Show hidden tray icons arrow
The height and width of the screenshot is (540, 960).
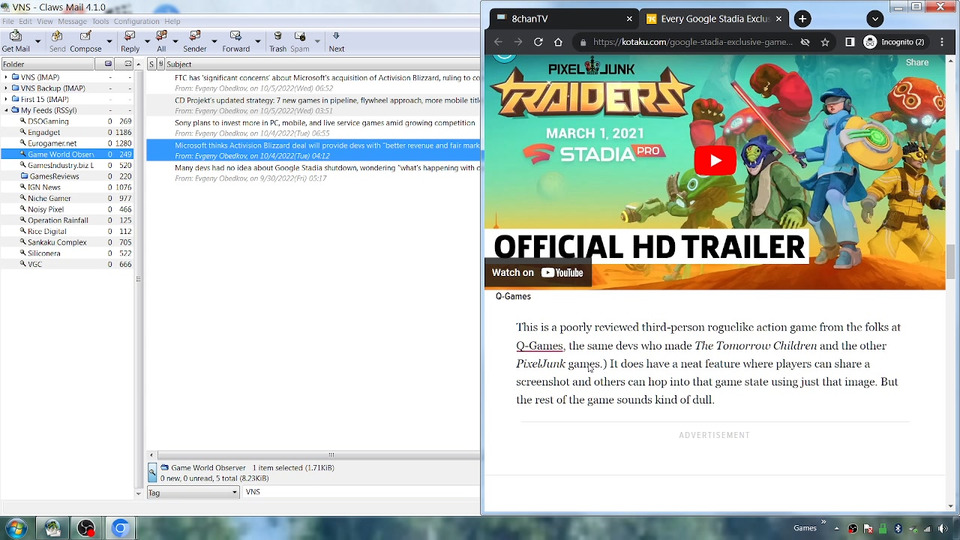tap(836, 528)
